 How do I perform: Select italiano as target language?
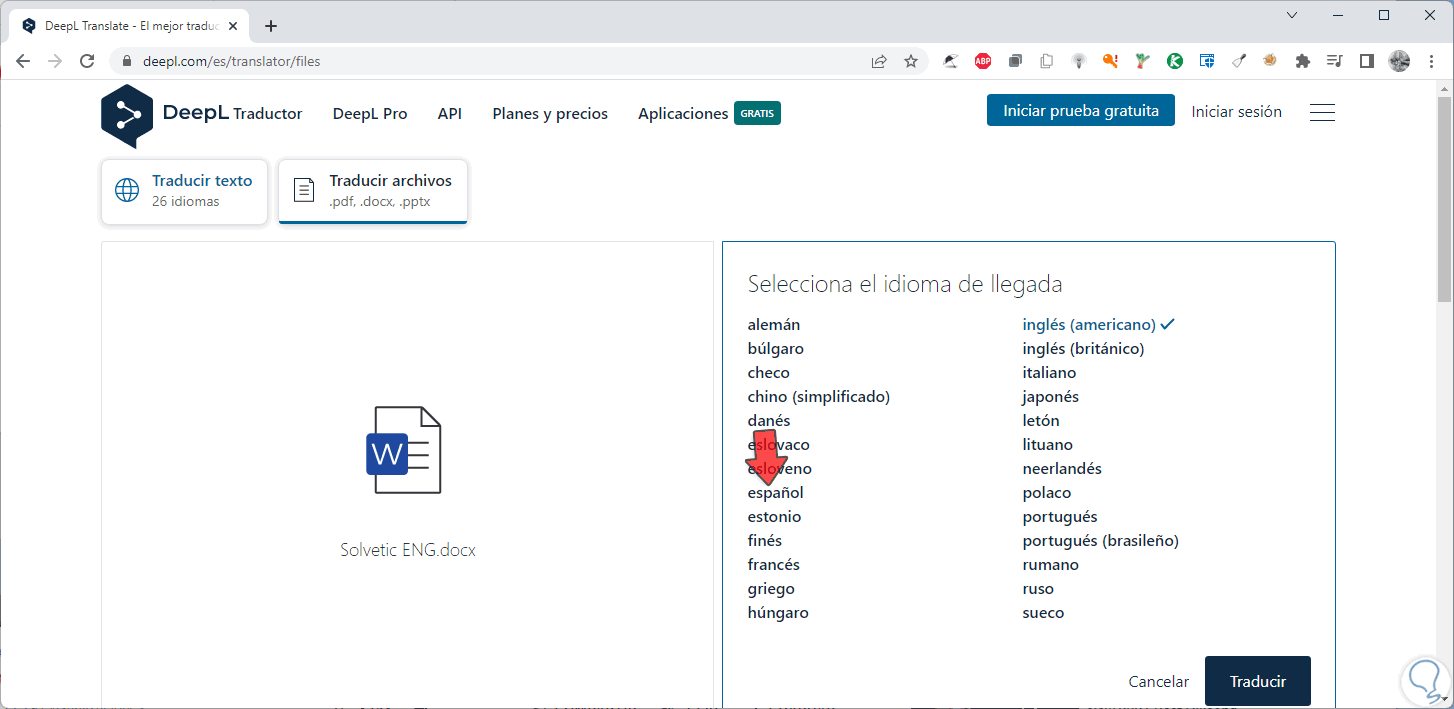[x=1049, y=372]
